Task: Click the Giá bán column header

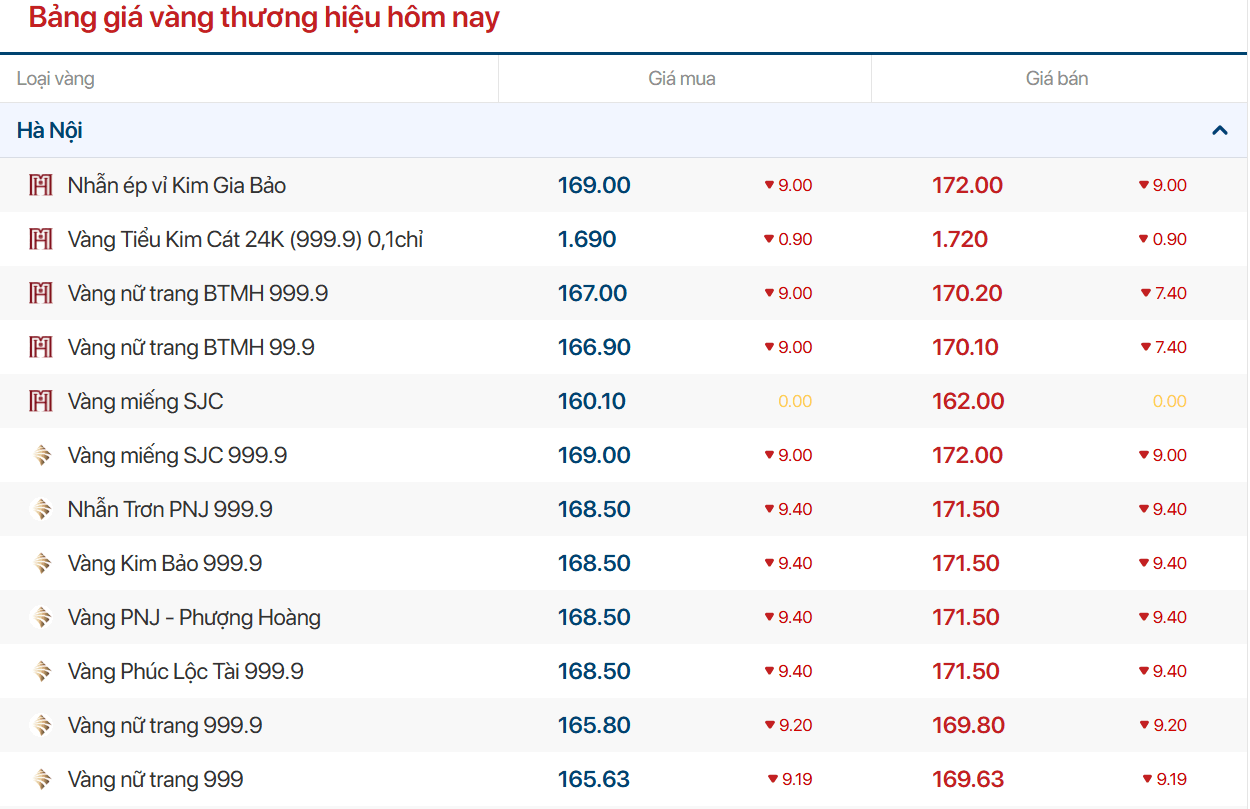Action: (1056, 79)
